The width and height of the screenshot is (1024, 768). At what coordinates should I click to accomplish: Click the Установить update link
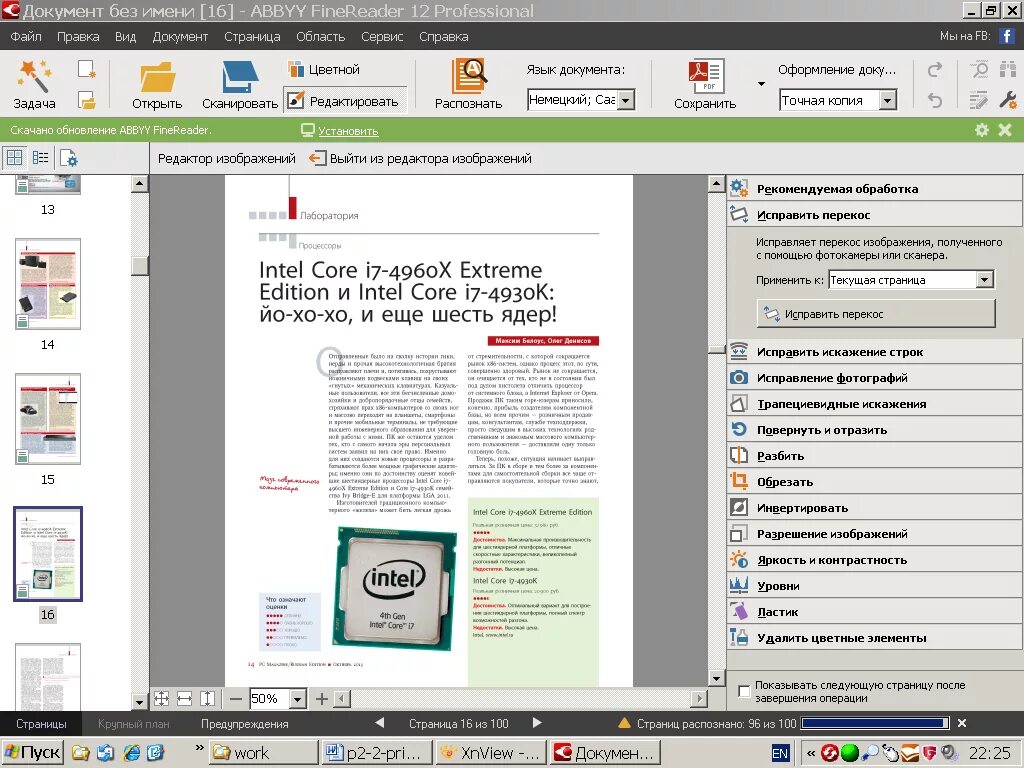click(348, 131)
